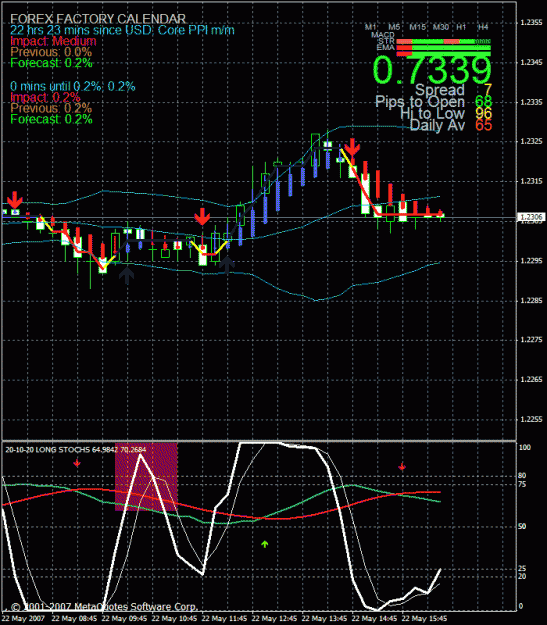The image size is (547, 625).
Task: Click the 'Previous: 0.2%' line
Action: (51, 108)
